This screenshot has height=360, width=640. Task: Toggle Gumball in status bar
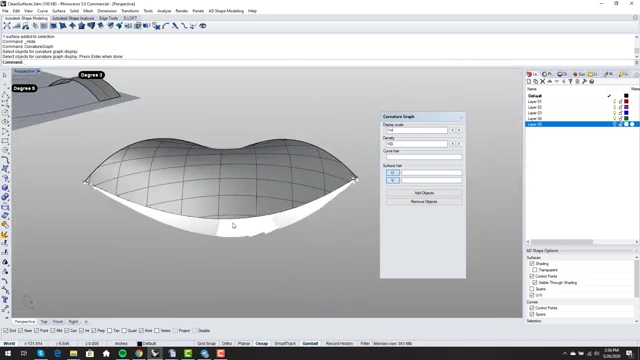(310, 344)
